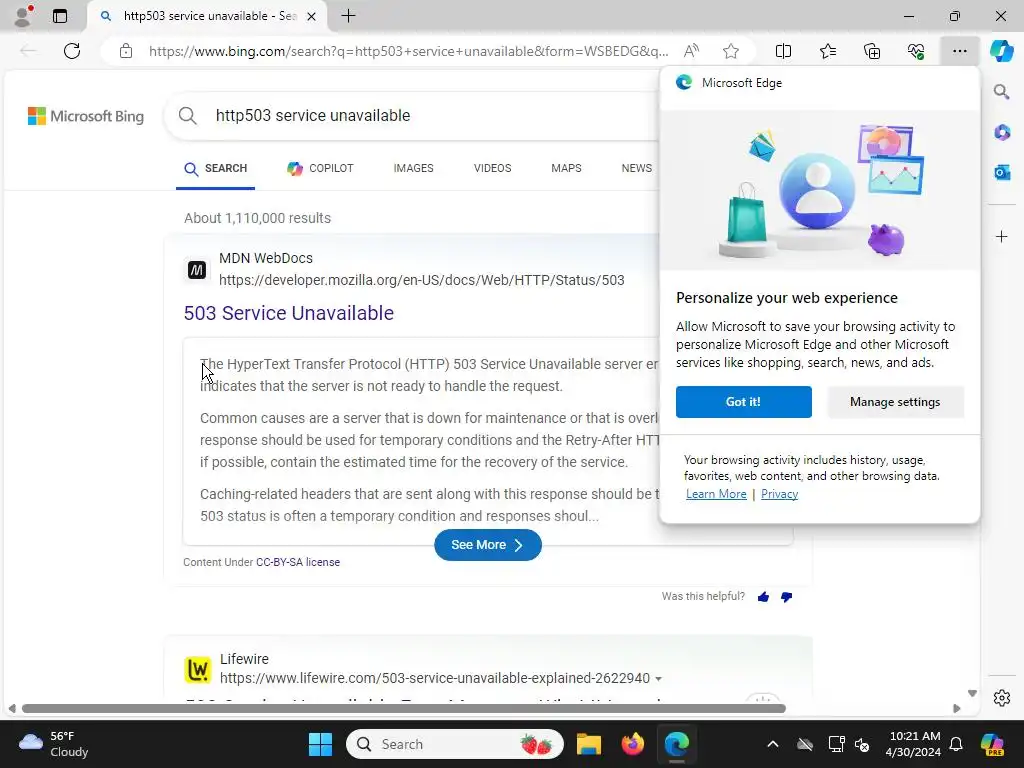Image resolution: width=1024 pixels, height=768 pixels.
Task: Click the MDN WebDocs site favicon
Action: pyautogui.click(x=197, y=270)
